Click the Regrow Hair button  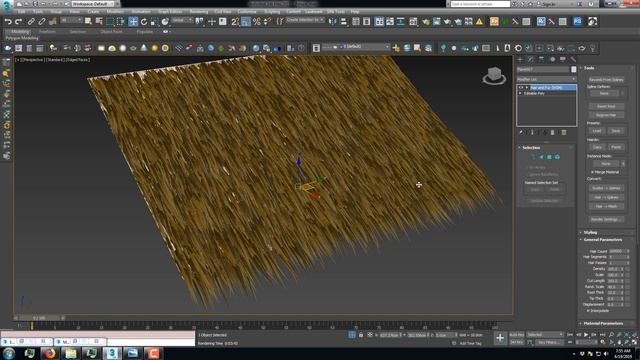click(x=606, y=115)
